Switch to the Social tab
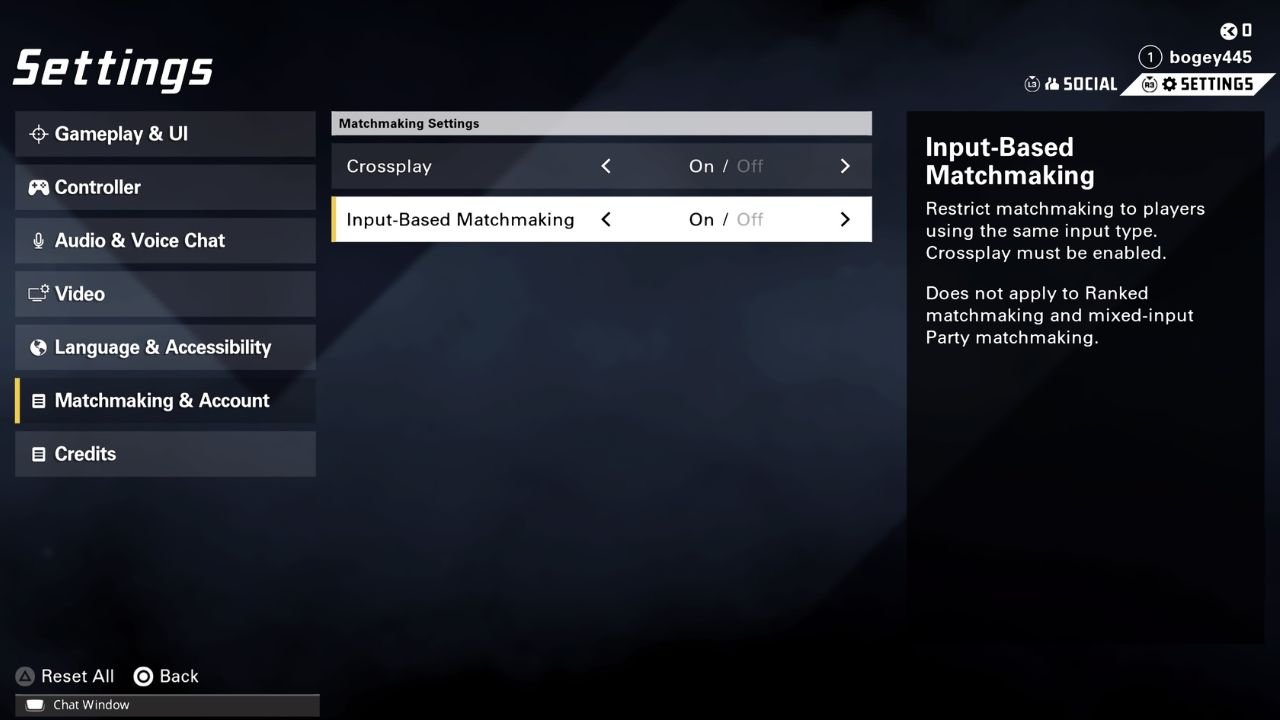1280x720 pixels. (x=1080, y=85)
